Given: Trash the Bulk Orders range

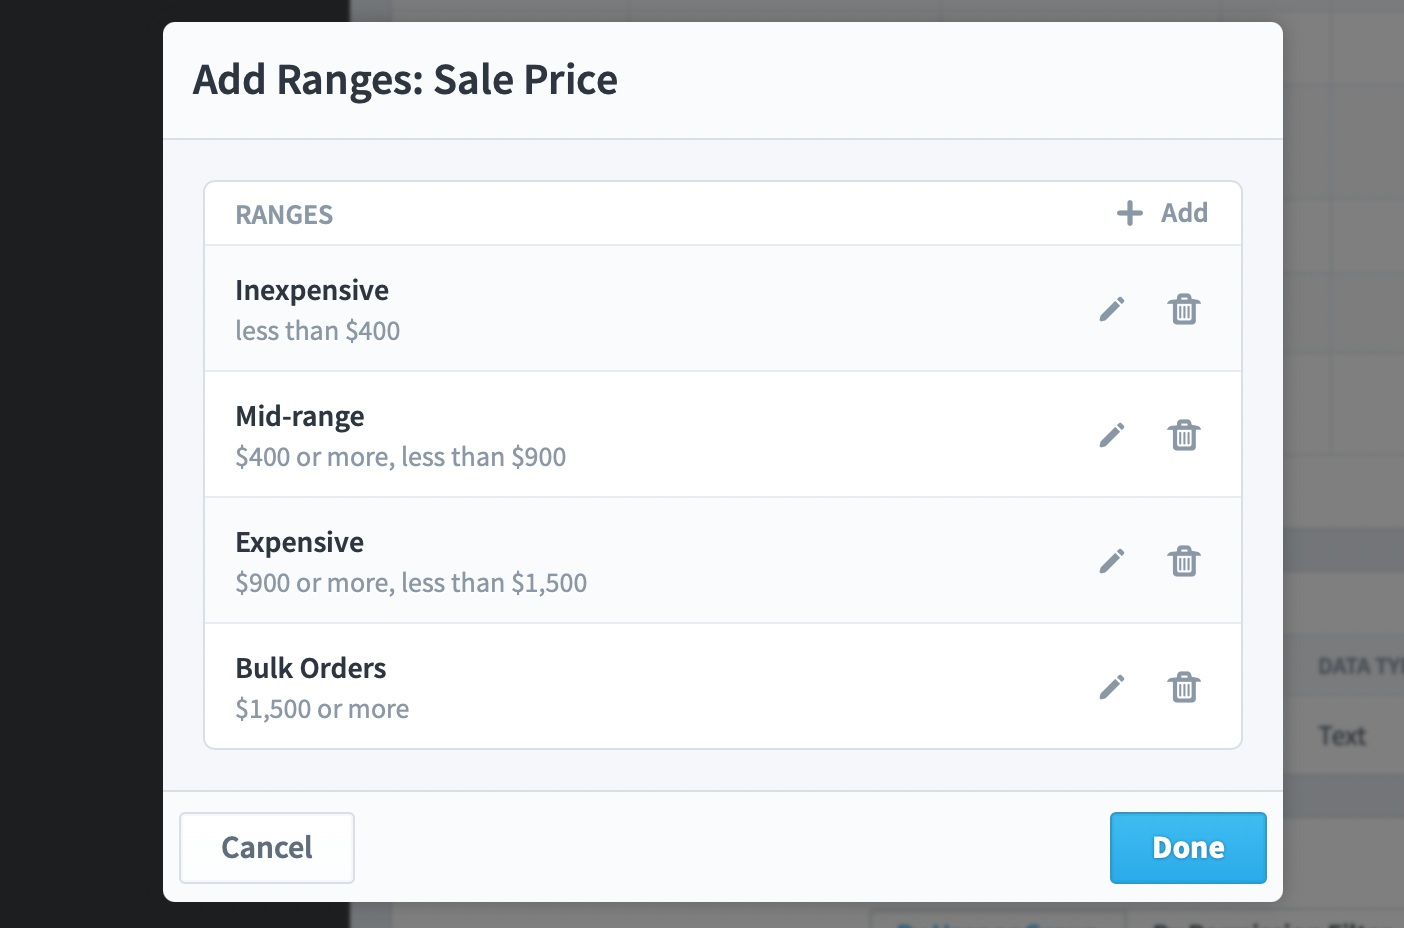Looking at the screenshot, I should (1184, 687).
